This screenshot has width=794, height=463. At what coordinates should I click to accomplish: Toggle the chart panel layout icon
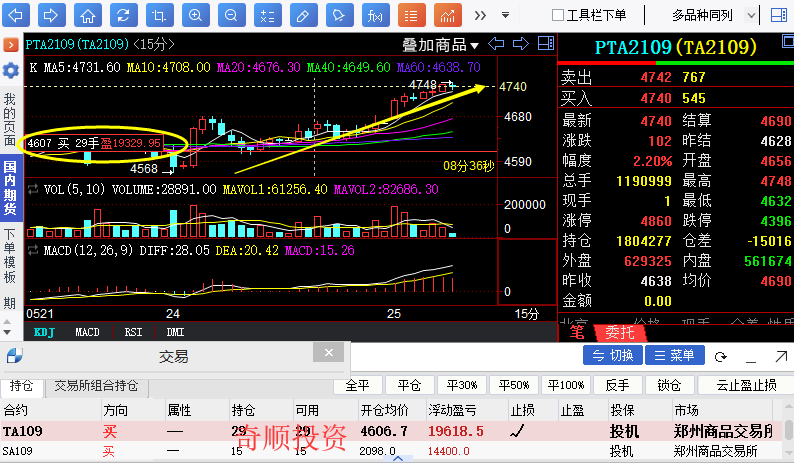pos(546,44)
